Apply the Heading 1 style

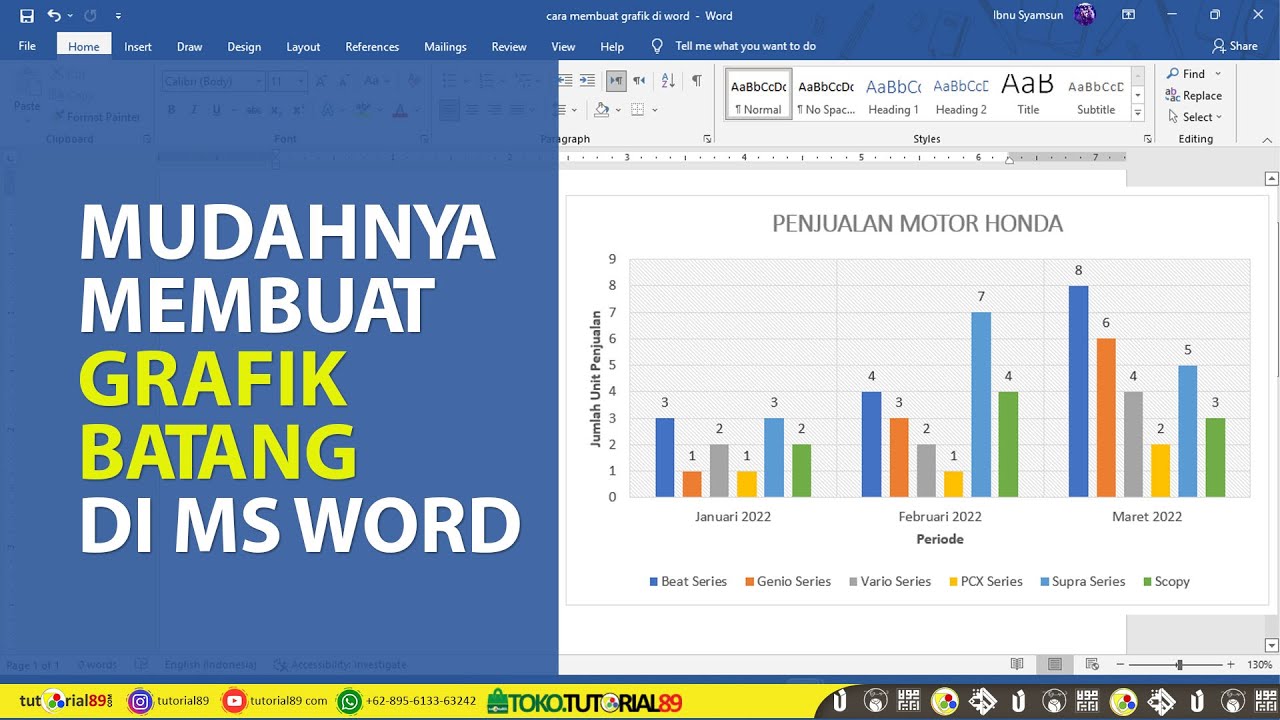[x=893, y=94]
